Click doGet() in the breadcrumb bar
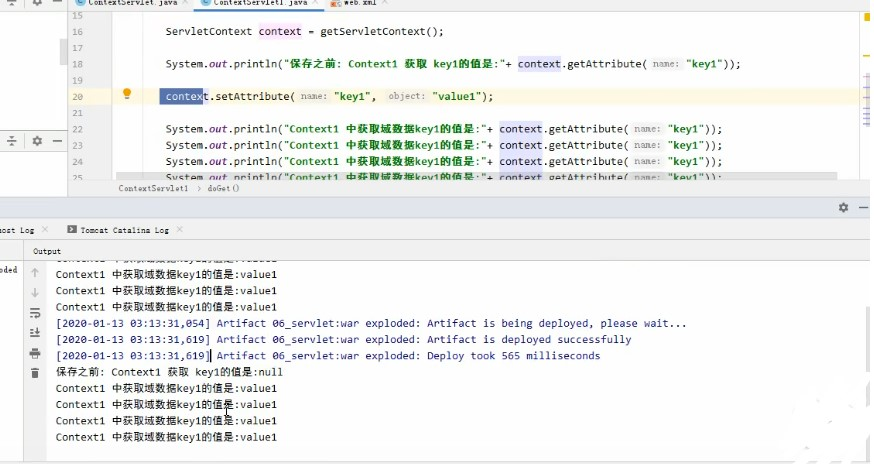Viewport: 874px width, 473px height. click(223, 188)
